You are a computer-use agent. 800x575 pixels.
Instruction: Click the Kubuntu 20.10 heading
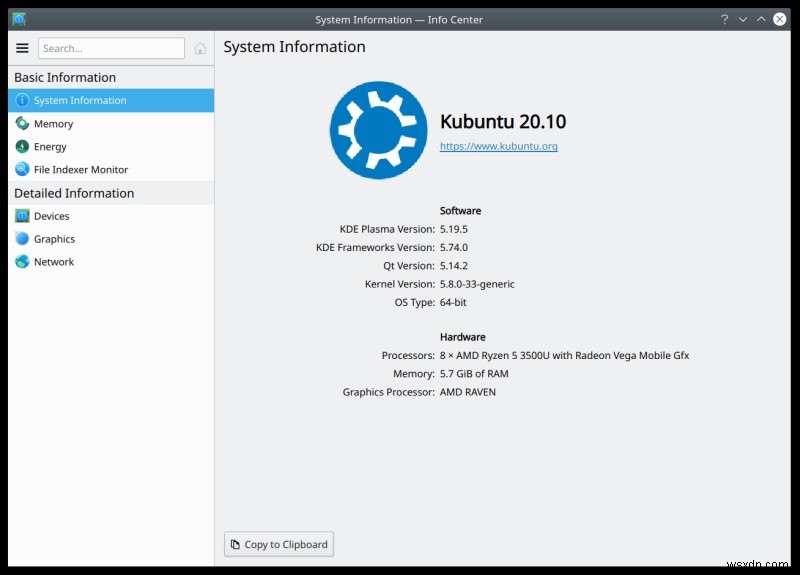coord(503,121)
